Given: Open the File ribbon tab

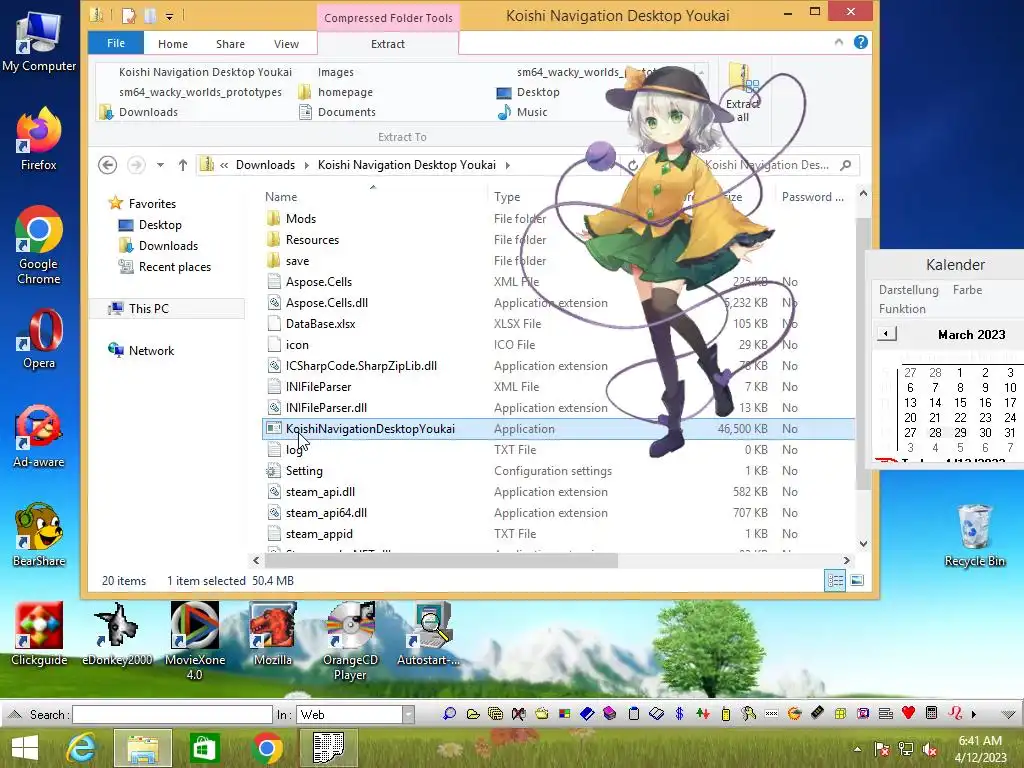Looking at the screenshot, I should 116,43.
